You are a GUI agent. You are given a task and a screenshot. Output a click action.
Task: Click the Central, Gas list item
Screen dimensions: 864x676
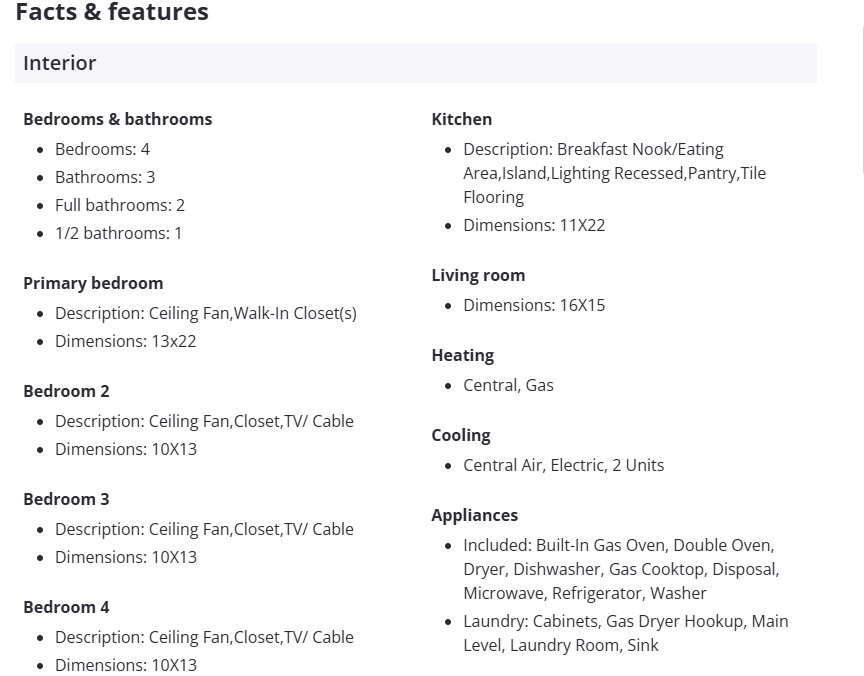[508, 385]
